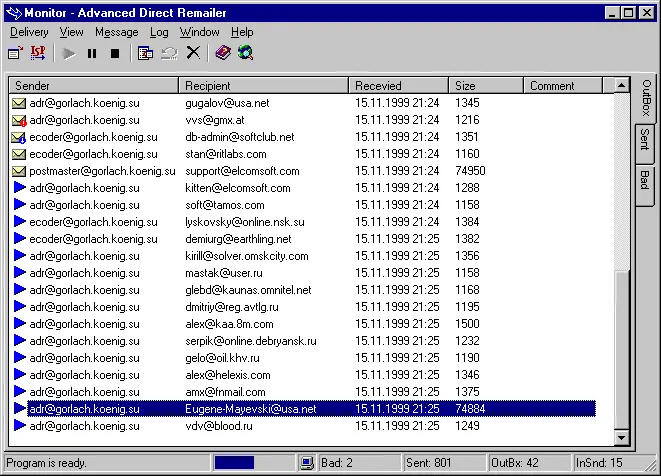Open the Log menu
This screenshot has width=661, height=476.
(159, 32)
